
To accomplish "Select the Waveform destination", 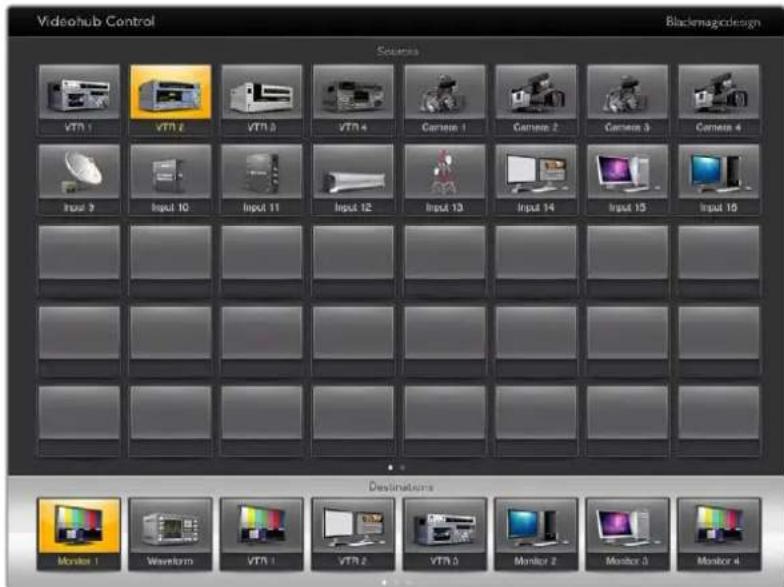I will pos(170,534).
